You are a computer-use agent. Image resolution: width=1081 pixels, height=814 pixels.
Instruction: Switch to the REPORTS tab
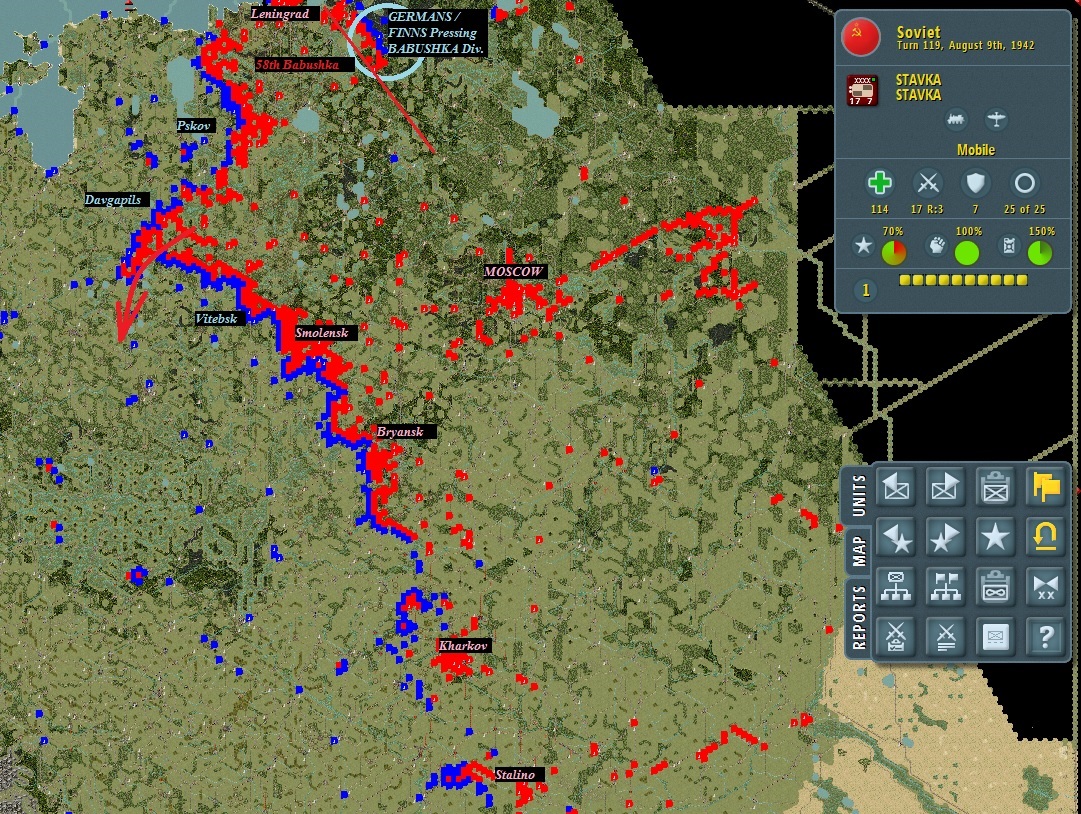point(859,618)
